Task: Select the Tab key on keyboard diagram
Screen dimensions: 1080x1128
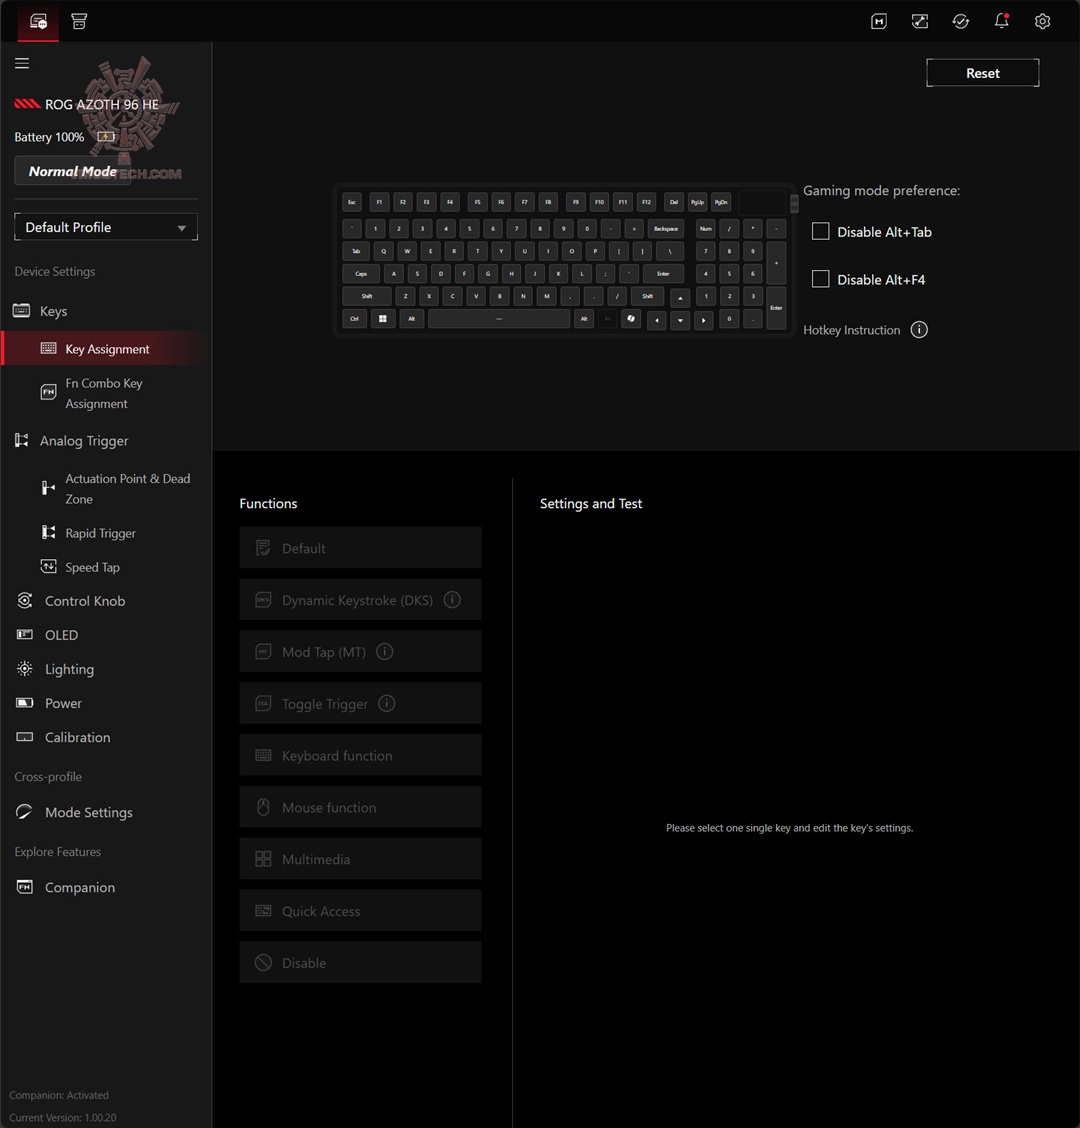Action: [x=356, y=251]
